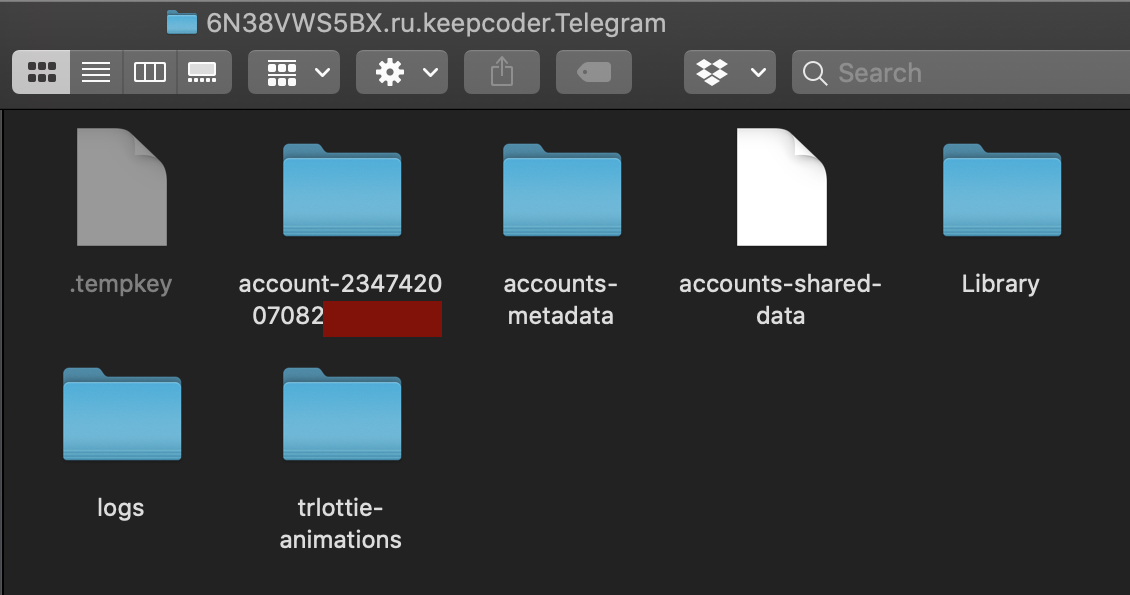This screenshot has width=1130, height=595.
Task: Select the .tempkey file icon
Action: point(122,187)
